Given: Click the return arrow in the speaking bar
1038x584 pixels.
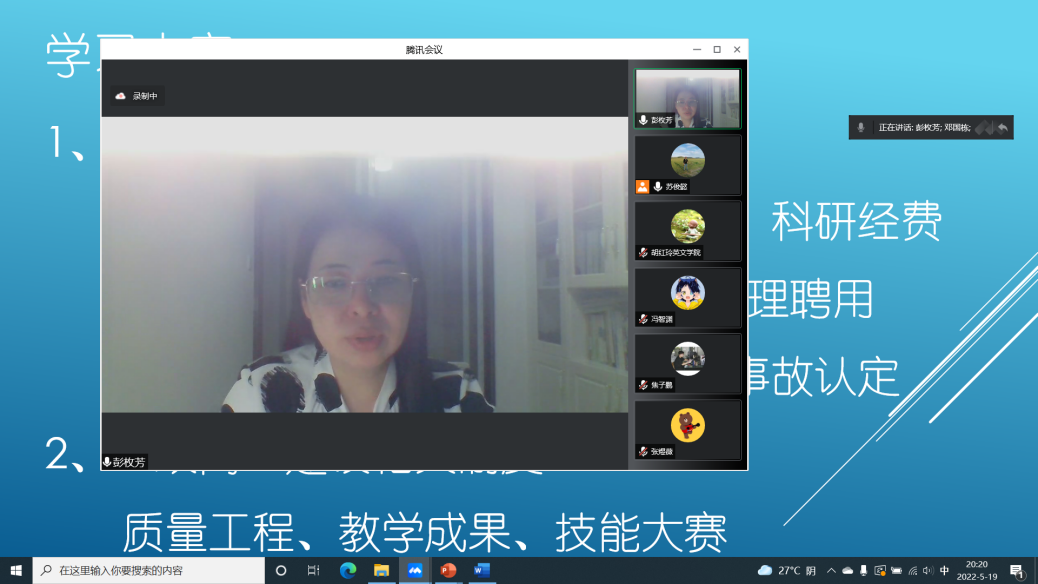Looking at the screenshot, I should tap(1002, 127).
